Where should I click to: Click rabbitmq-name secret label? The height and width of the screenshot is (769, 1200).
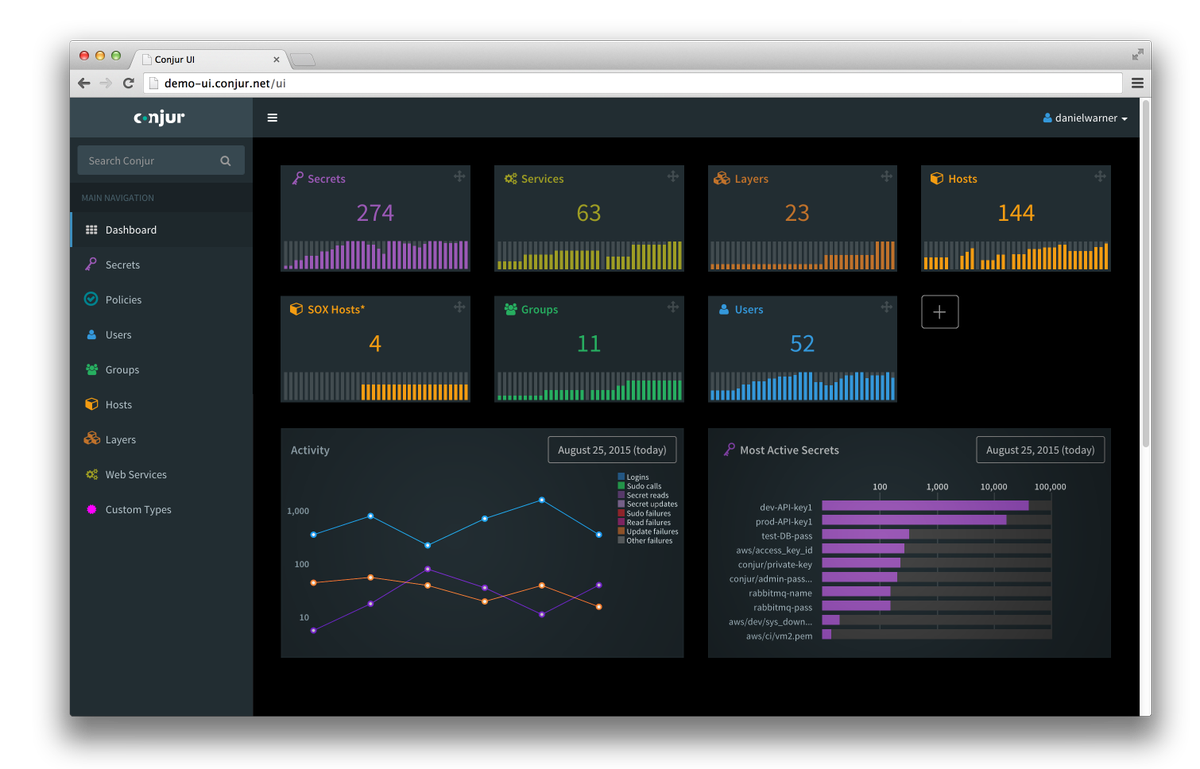779,593
